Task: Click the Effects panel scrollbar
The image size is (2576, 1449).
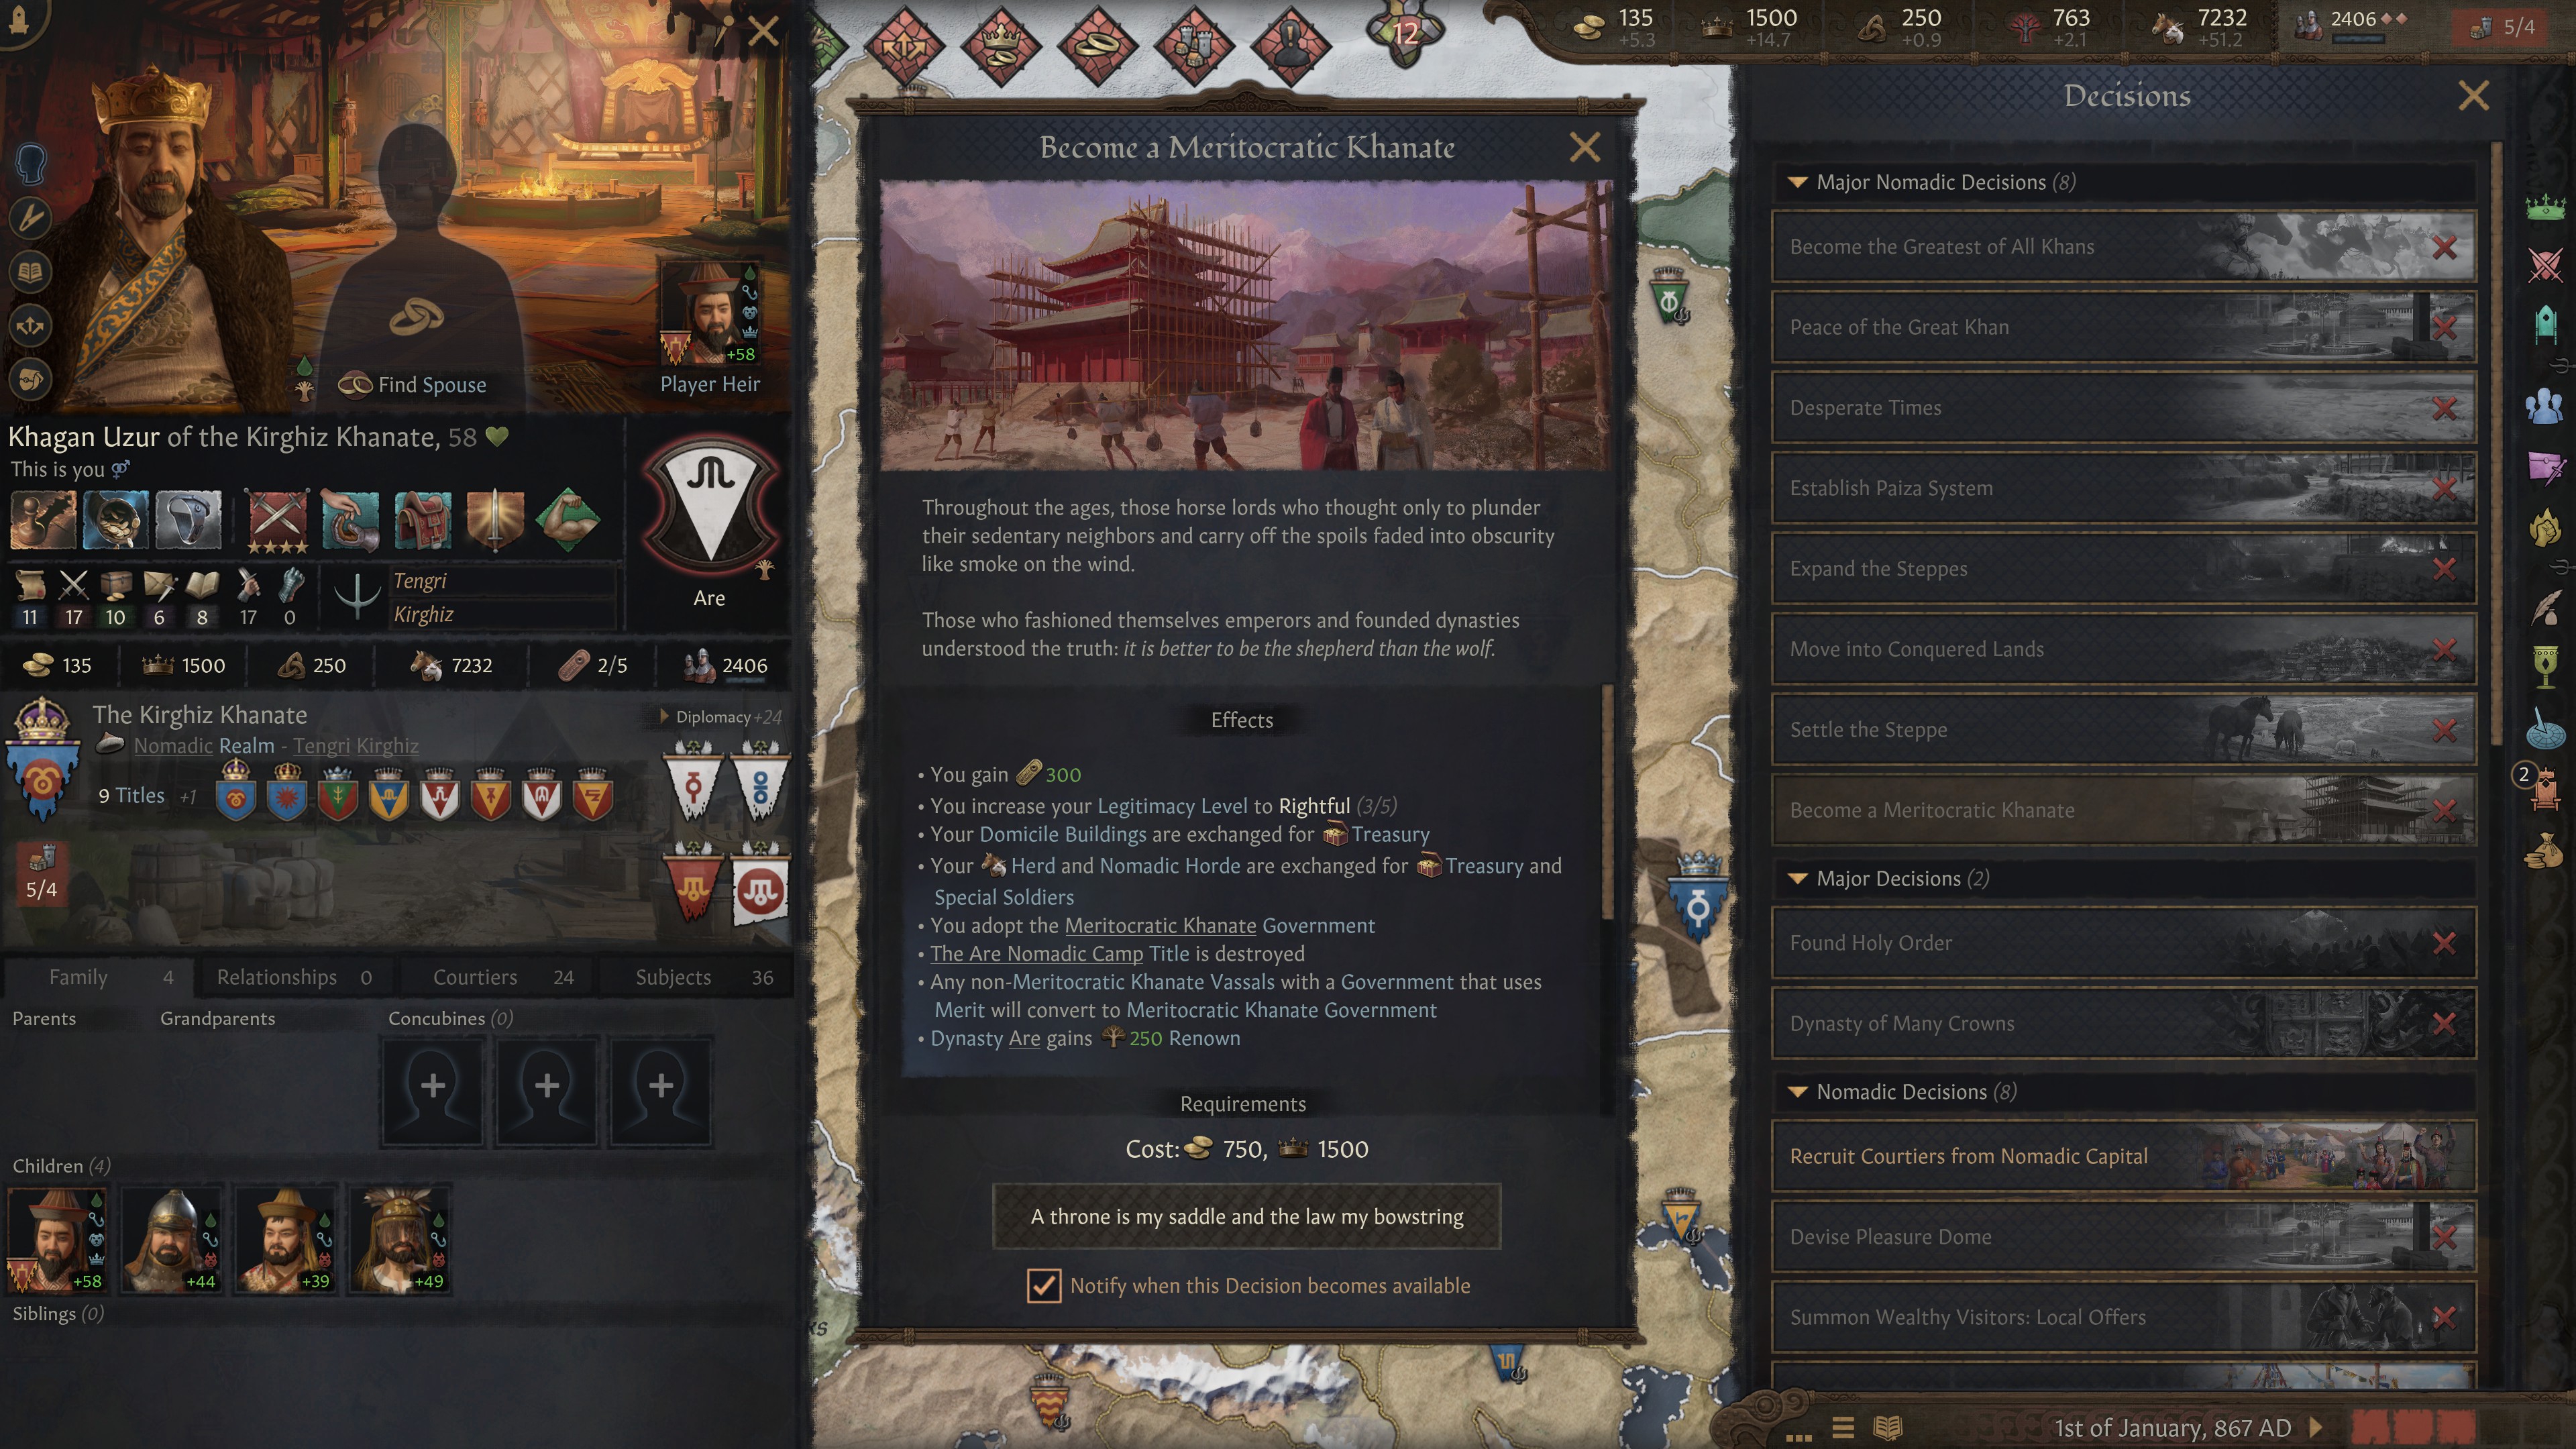Action: [x=1608, y=801]
